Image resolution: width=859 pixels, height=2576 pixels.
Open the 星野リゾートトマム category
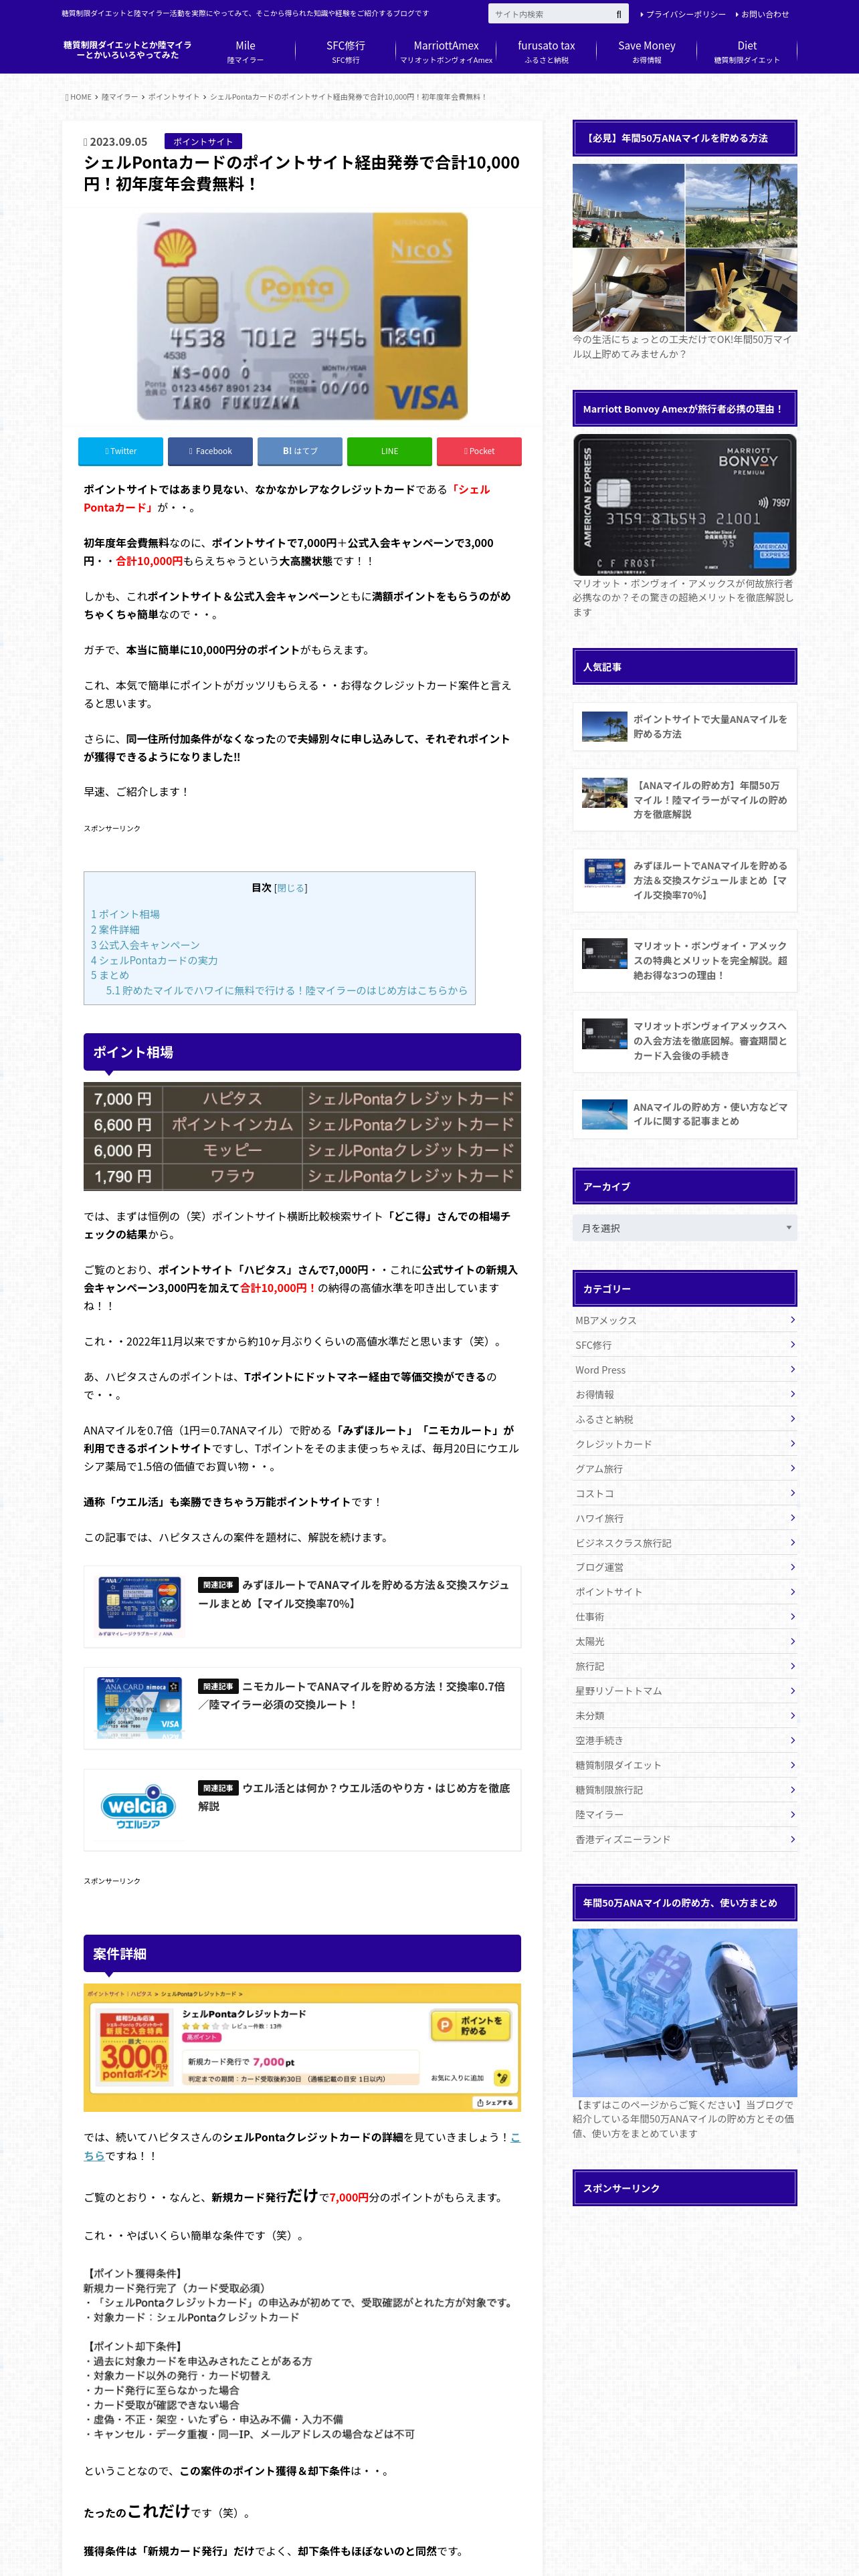tap(685, 1691)
